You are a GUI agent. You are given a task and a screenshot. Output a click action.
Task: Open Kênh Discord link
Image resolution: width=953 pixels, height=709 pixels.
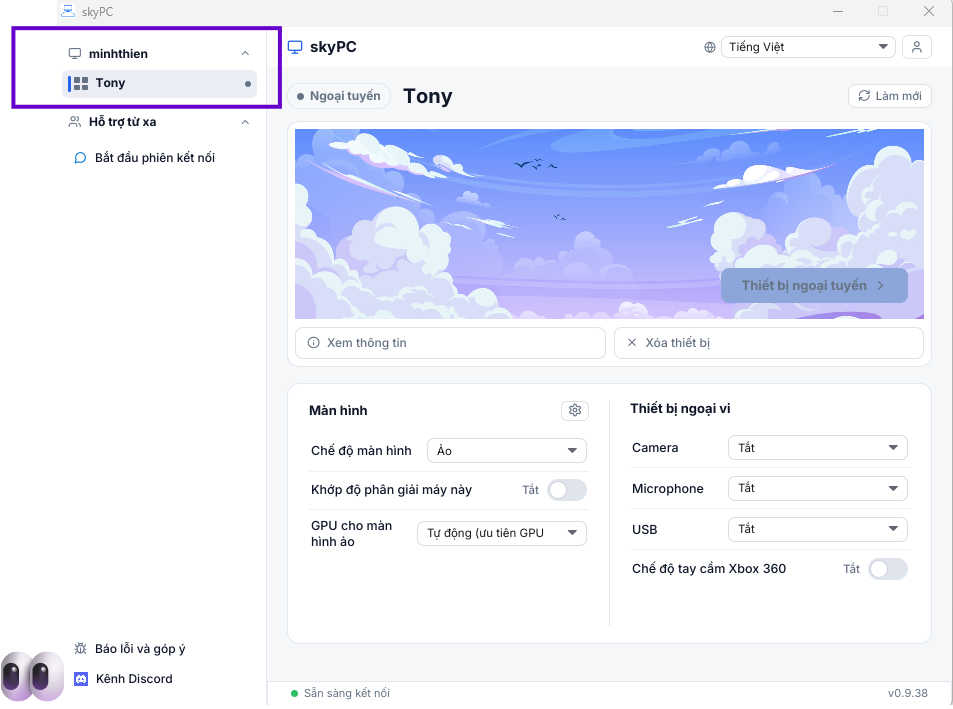pyautogui.click(x=123, y=679)
